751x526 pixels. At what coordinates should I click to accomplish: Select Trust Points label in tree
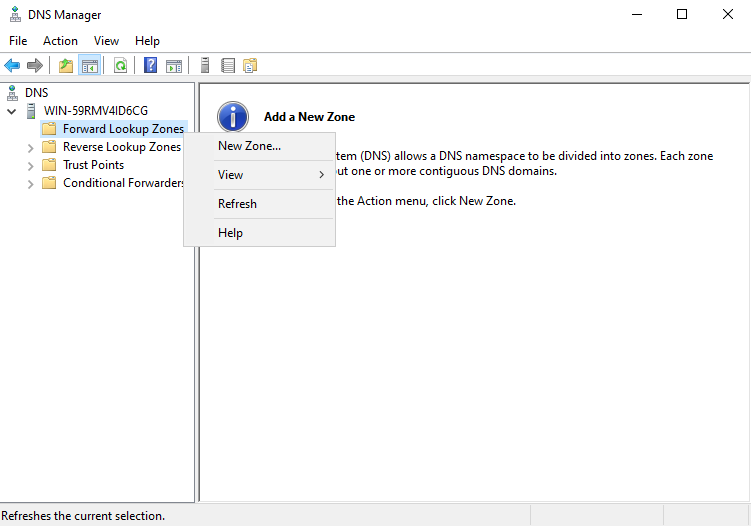[x=93, y=165]
